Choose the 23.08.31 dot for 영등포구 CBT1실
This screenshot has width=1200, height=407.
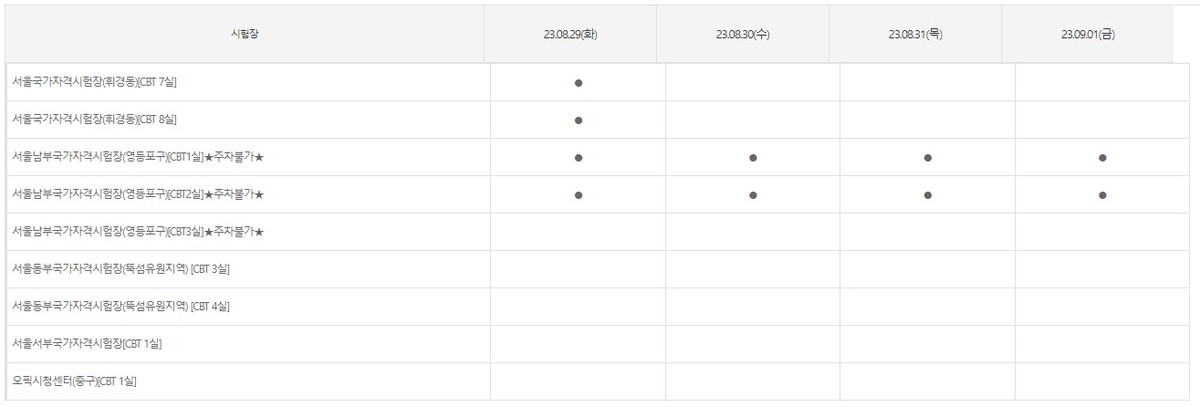click(928, 158)
